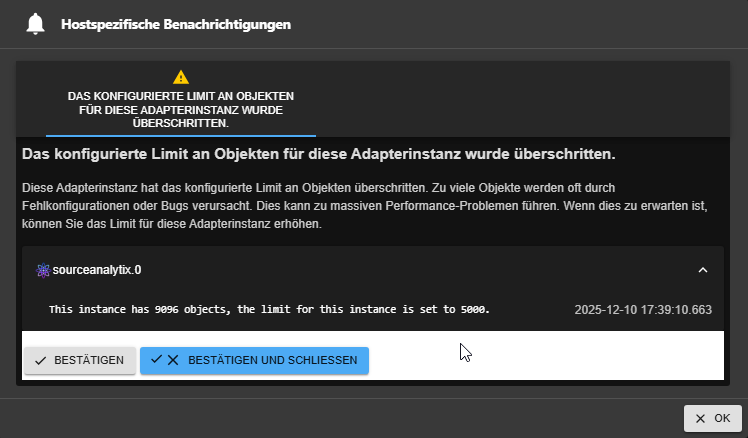Click Bestätigen und Schliessen button
This screenshot has height=438, width=748.
coord(254,360)
